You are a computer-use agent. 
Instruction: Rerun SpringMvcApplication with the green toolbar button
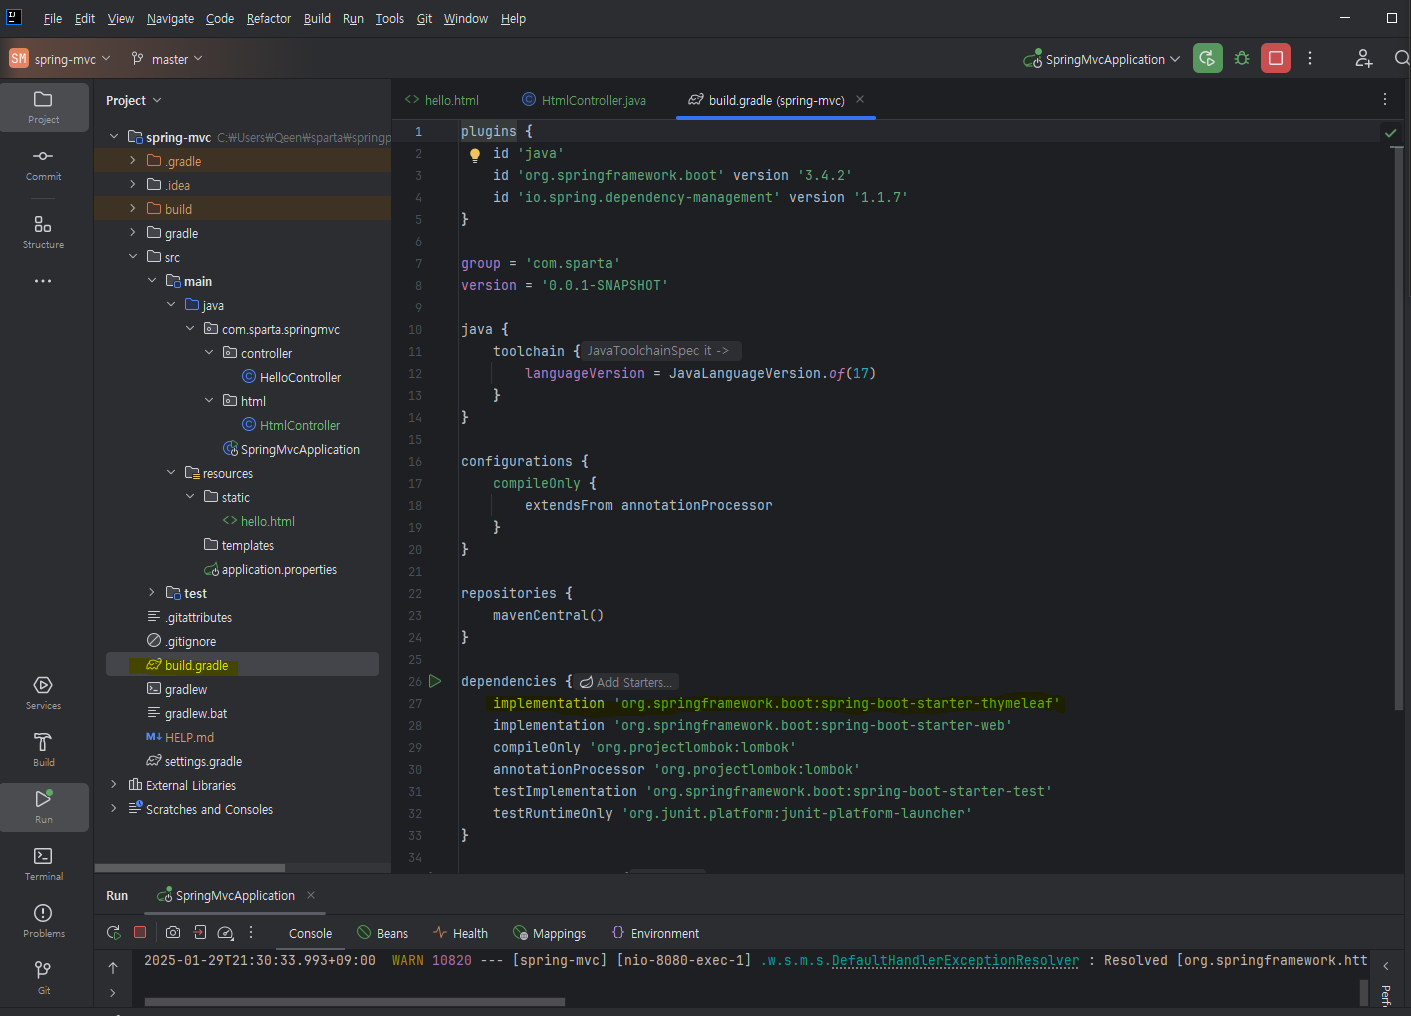[x=1208, y=58]
